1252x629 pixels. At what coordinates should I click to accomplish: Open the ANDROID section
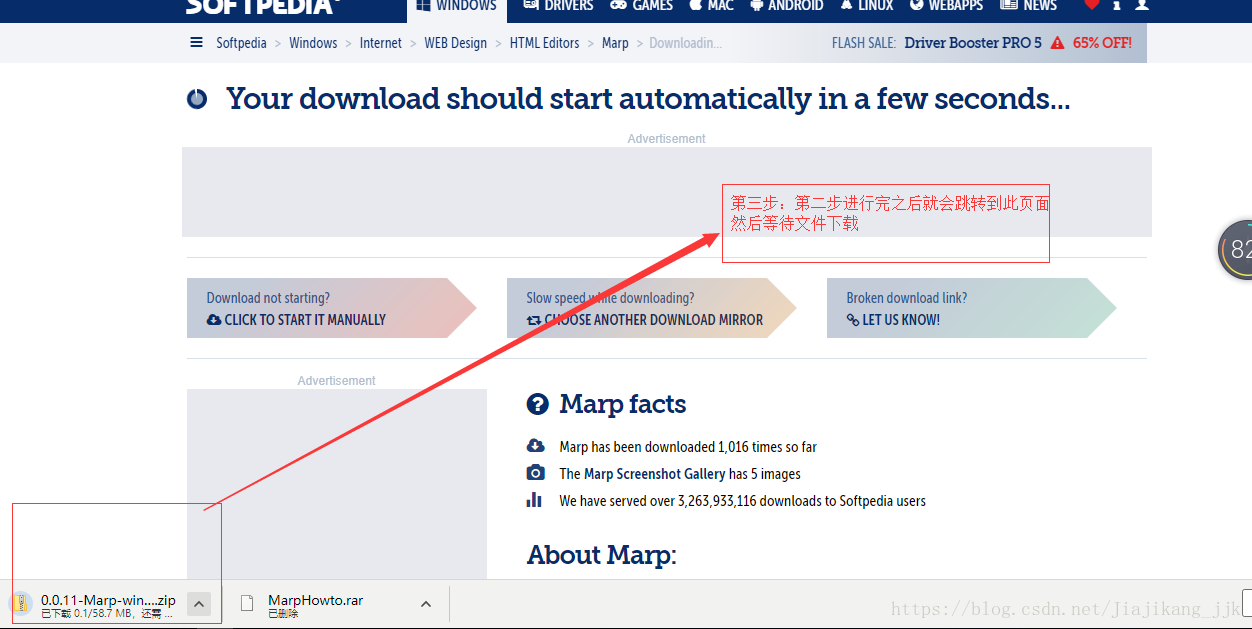tap(787, 6)
